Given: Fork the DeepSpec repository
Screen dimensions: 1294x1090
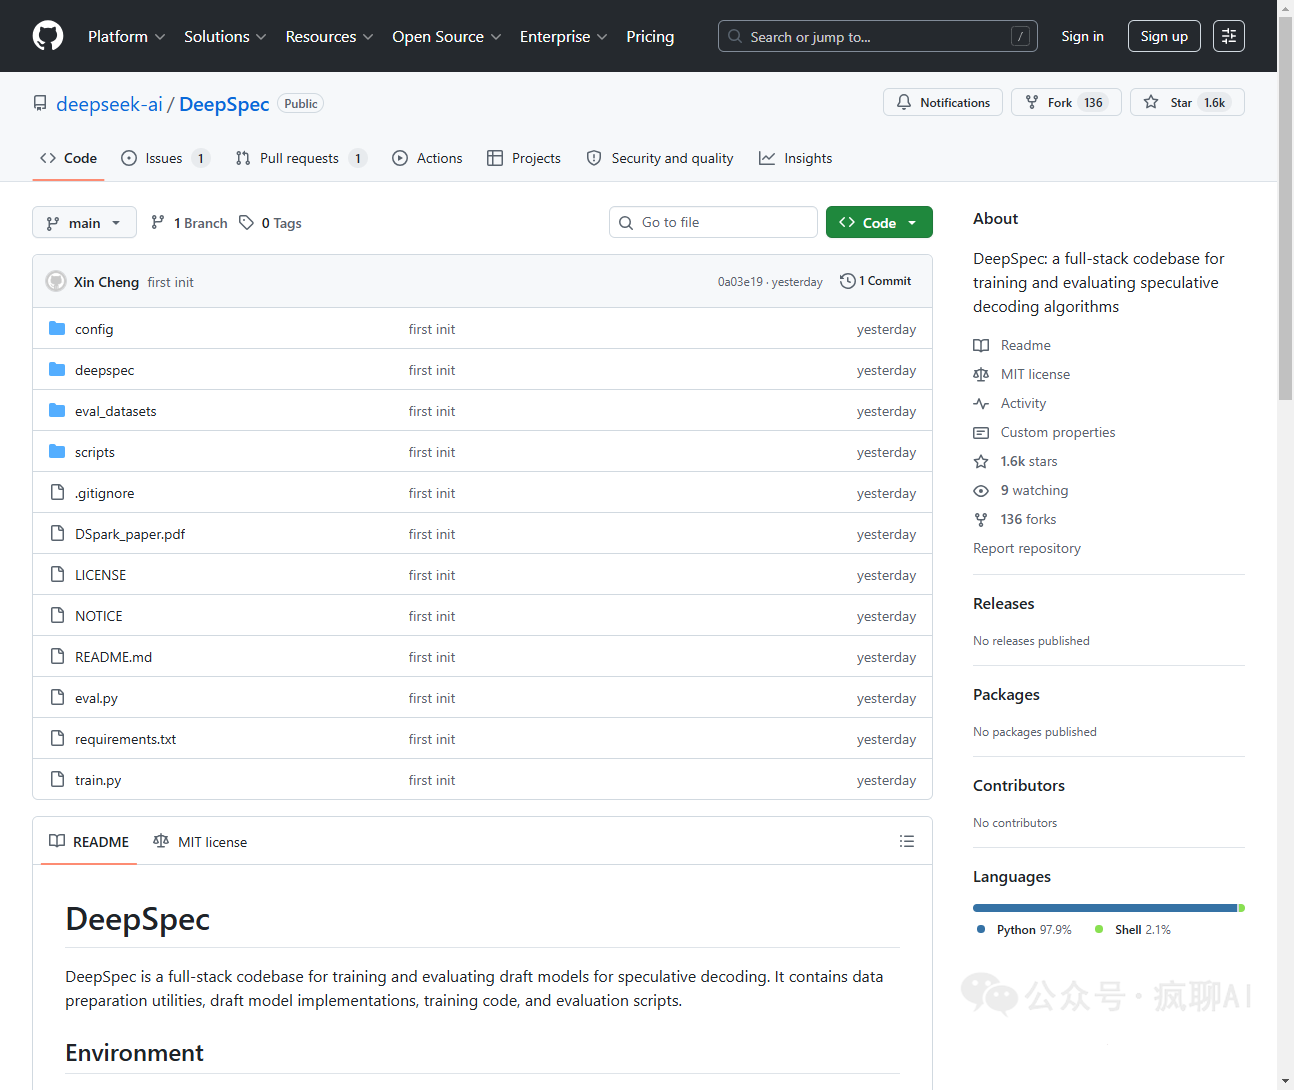Looking at the screenshot, I should pos(1066,102).
